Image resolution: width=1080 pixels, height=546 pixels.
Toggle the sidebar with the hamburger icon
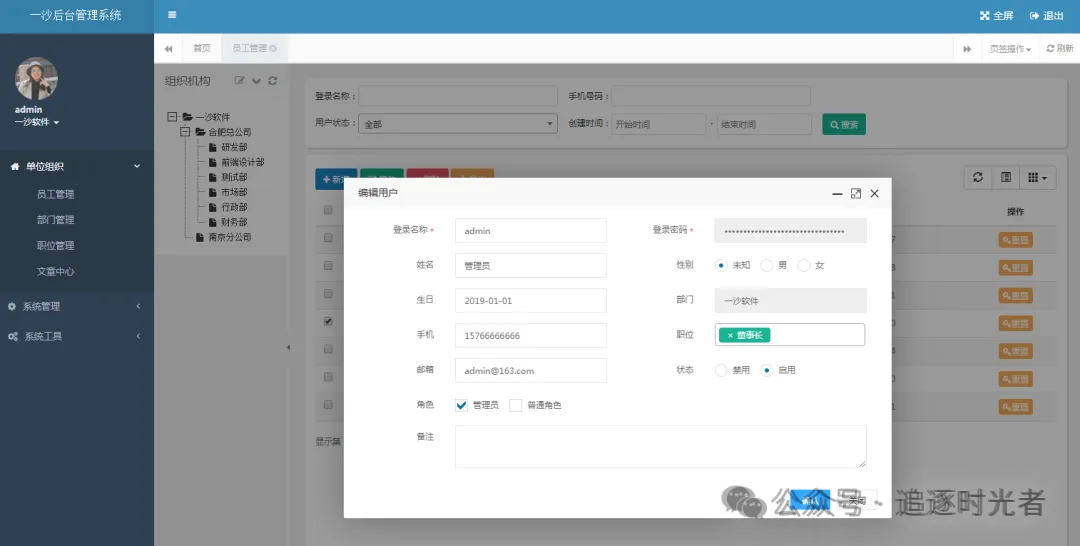[x=172, y=15]
